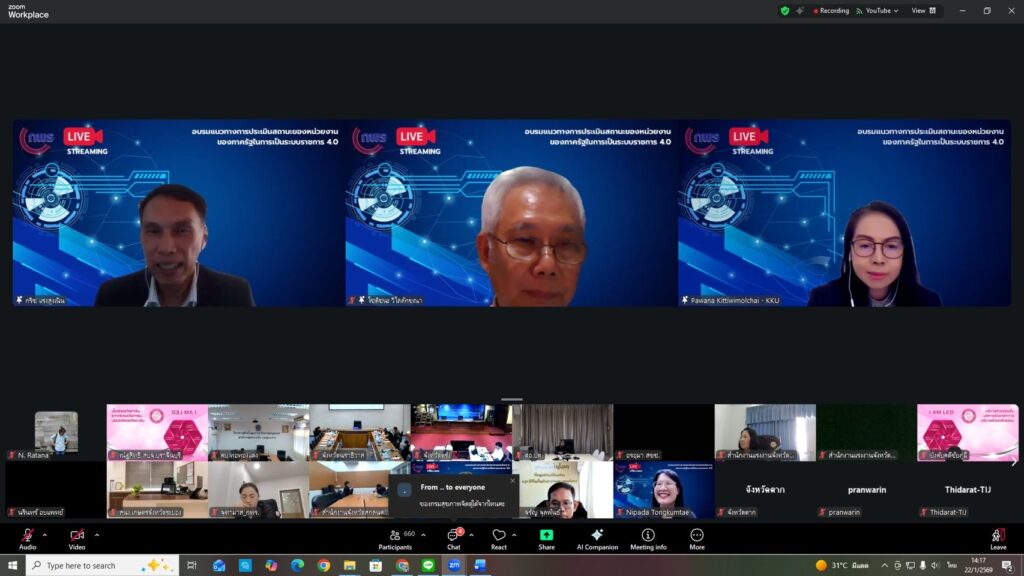Open the AI Companion

(597, 539)
